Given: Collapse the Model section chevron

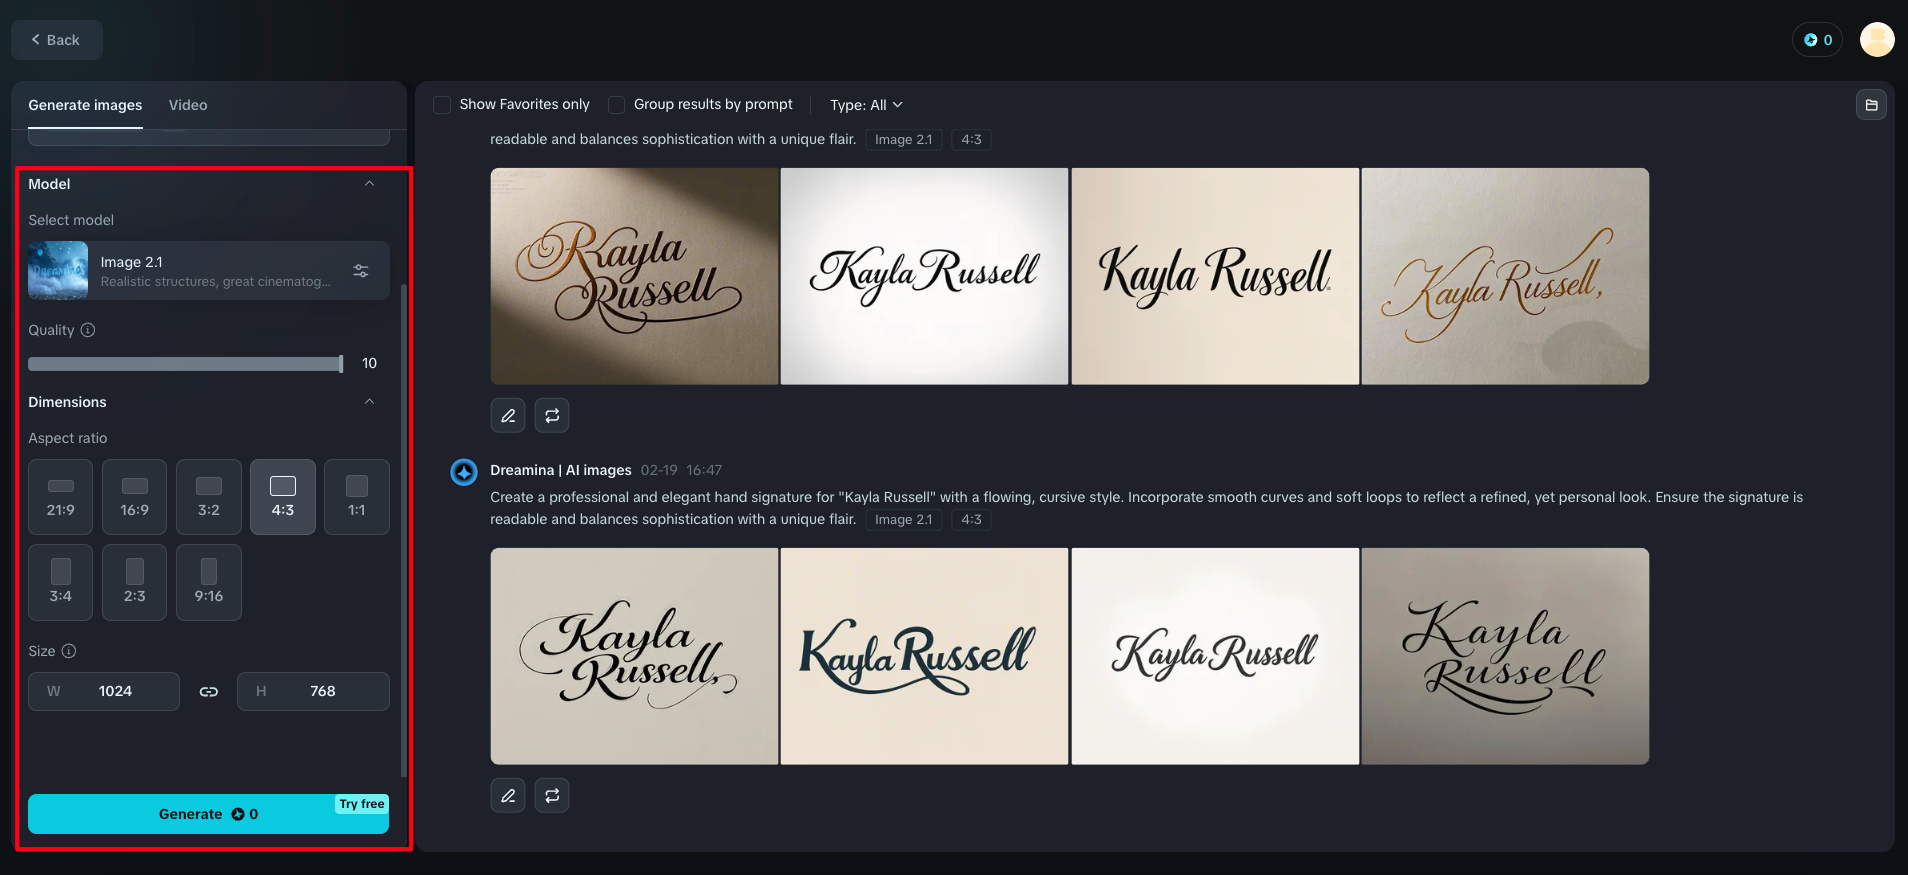Looking at the screenshot, I should pyautogui.click(x=369, y=184).
